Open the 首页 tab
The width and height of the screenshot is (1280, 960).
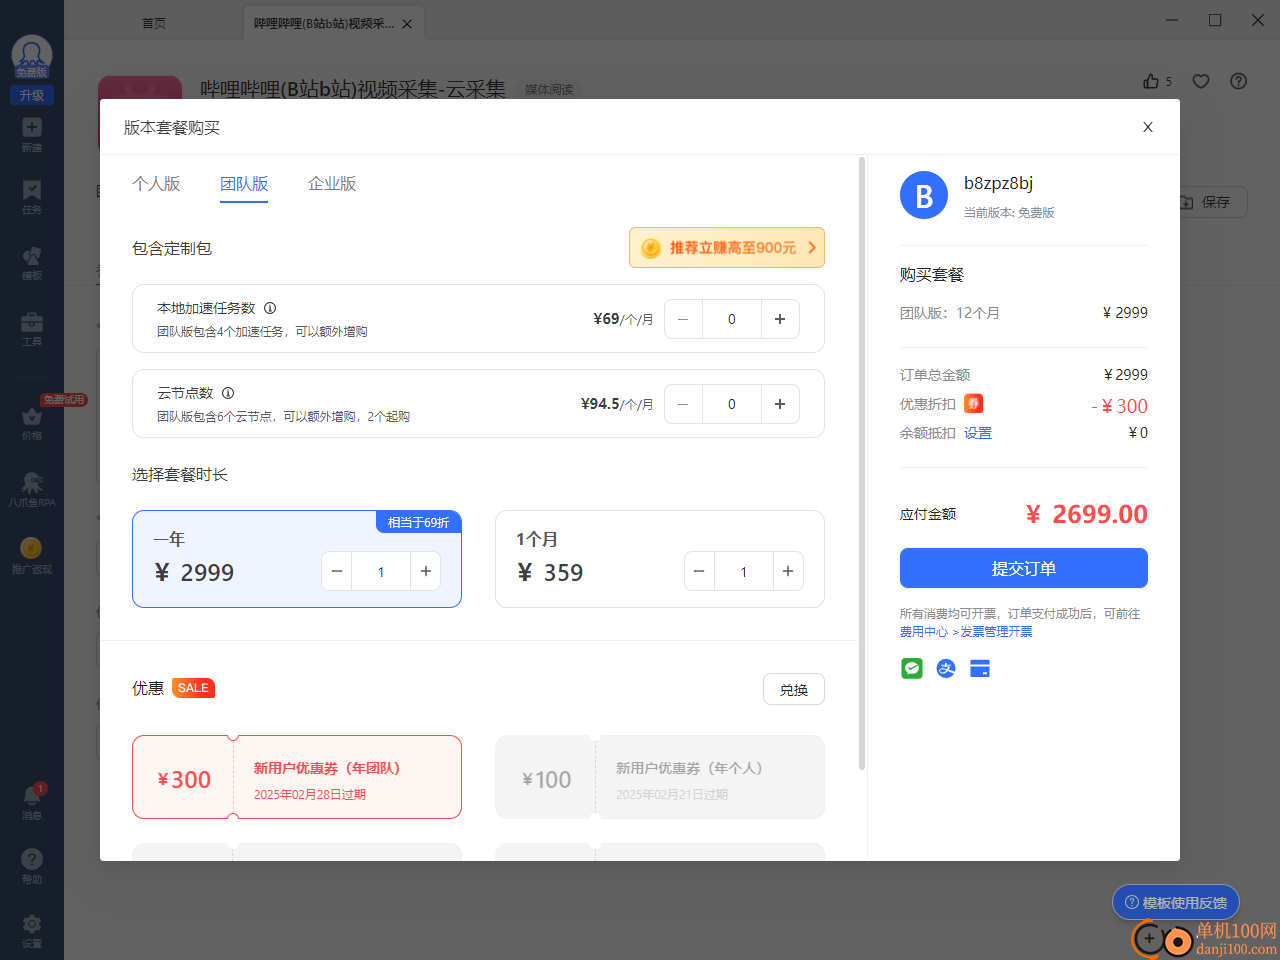pos(154,23)
